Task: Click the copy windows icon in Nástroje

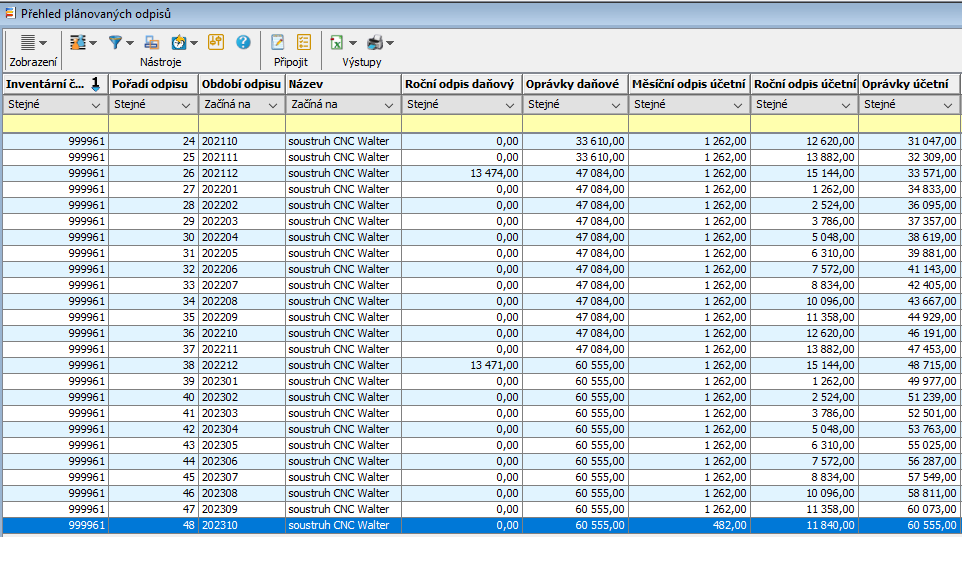Action: tap(151, 43)
